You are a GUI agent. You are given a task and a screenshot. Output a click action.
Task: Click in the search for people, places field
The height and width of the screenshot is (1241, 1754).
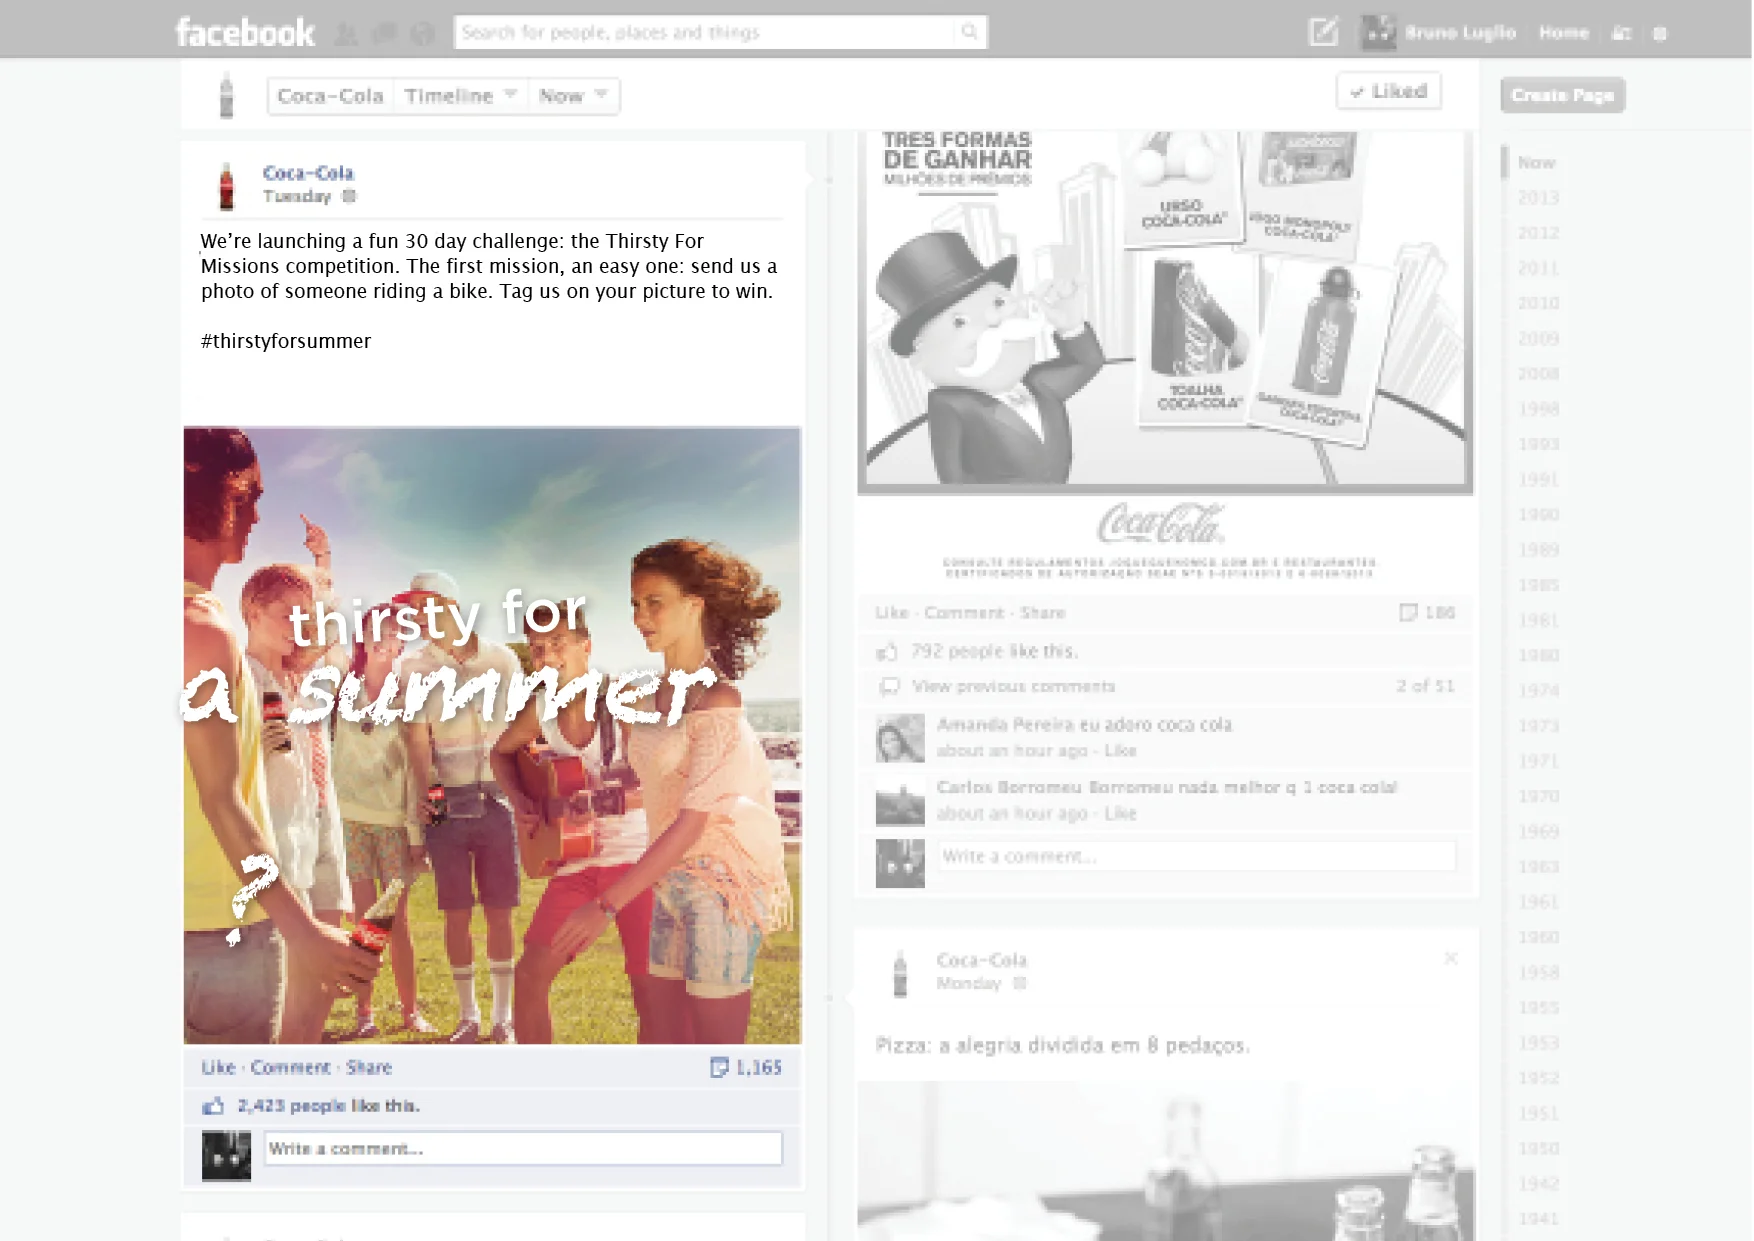(705, 32)
